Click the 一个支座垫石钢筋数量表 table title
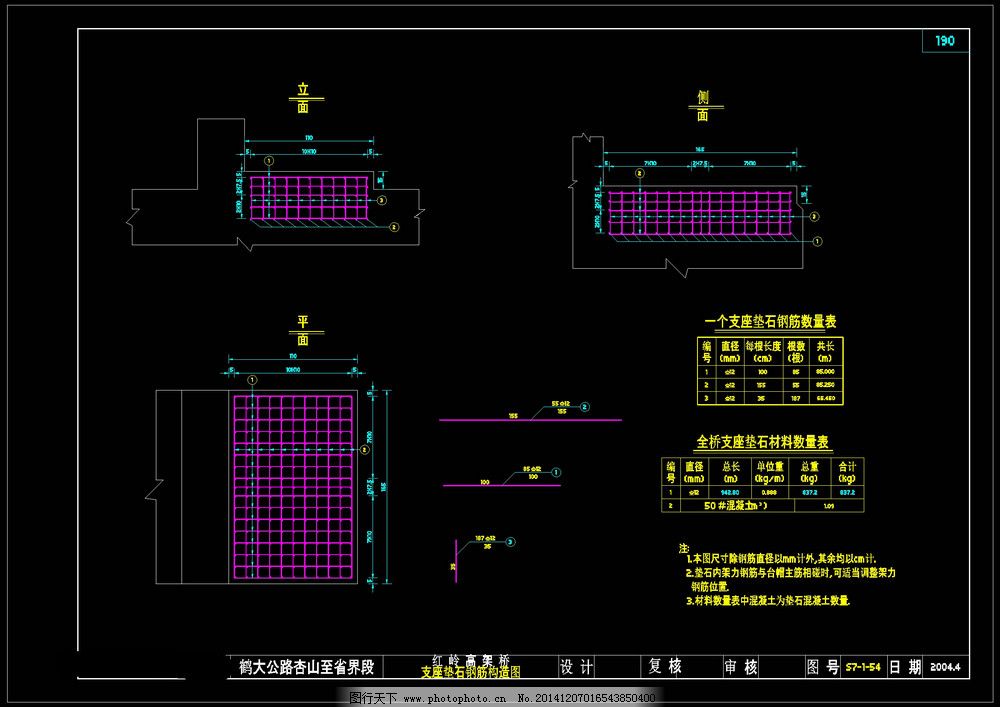Viewport: 1000px width, 707px height. (x=770, y=322)
